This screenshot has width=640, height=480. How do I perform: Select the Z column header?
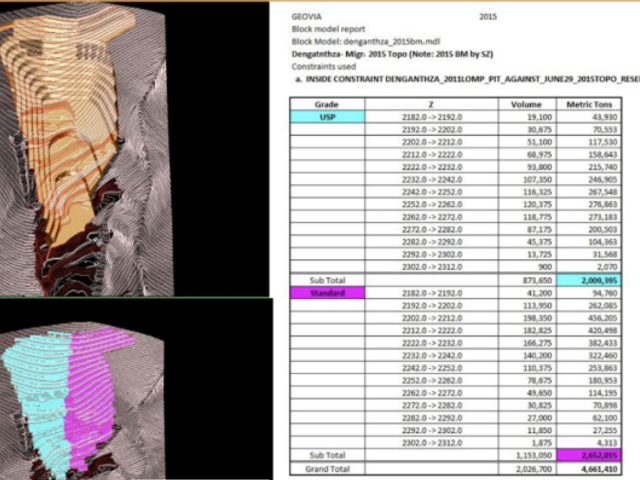click(431, 104)
